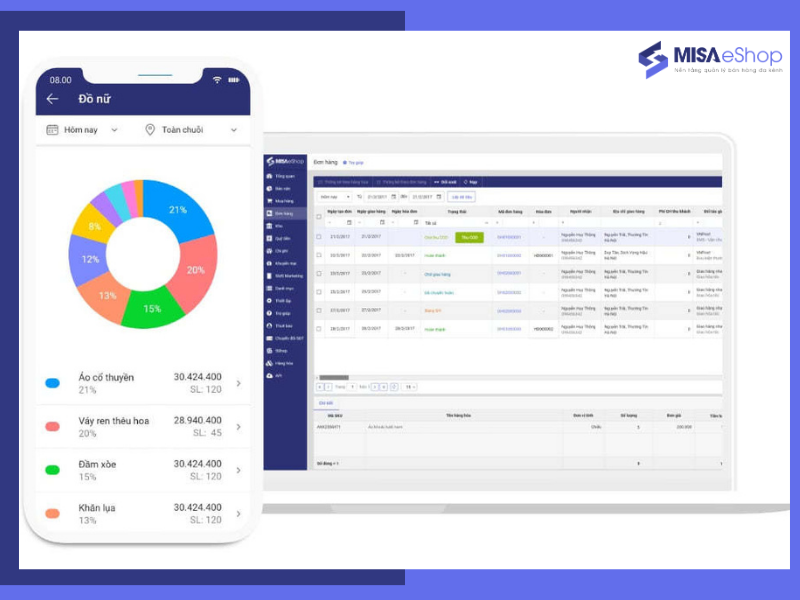The width and height of the screenshot is (800, 600).
Task: Click the pagination refresh icon
Action: [x=394, y=387]
